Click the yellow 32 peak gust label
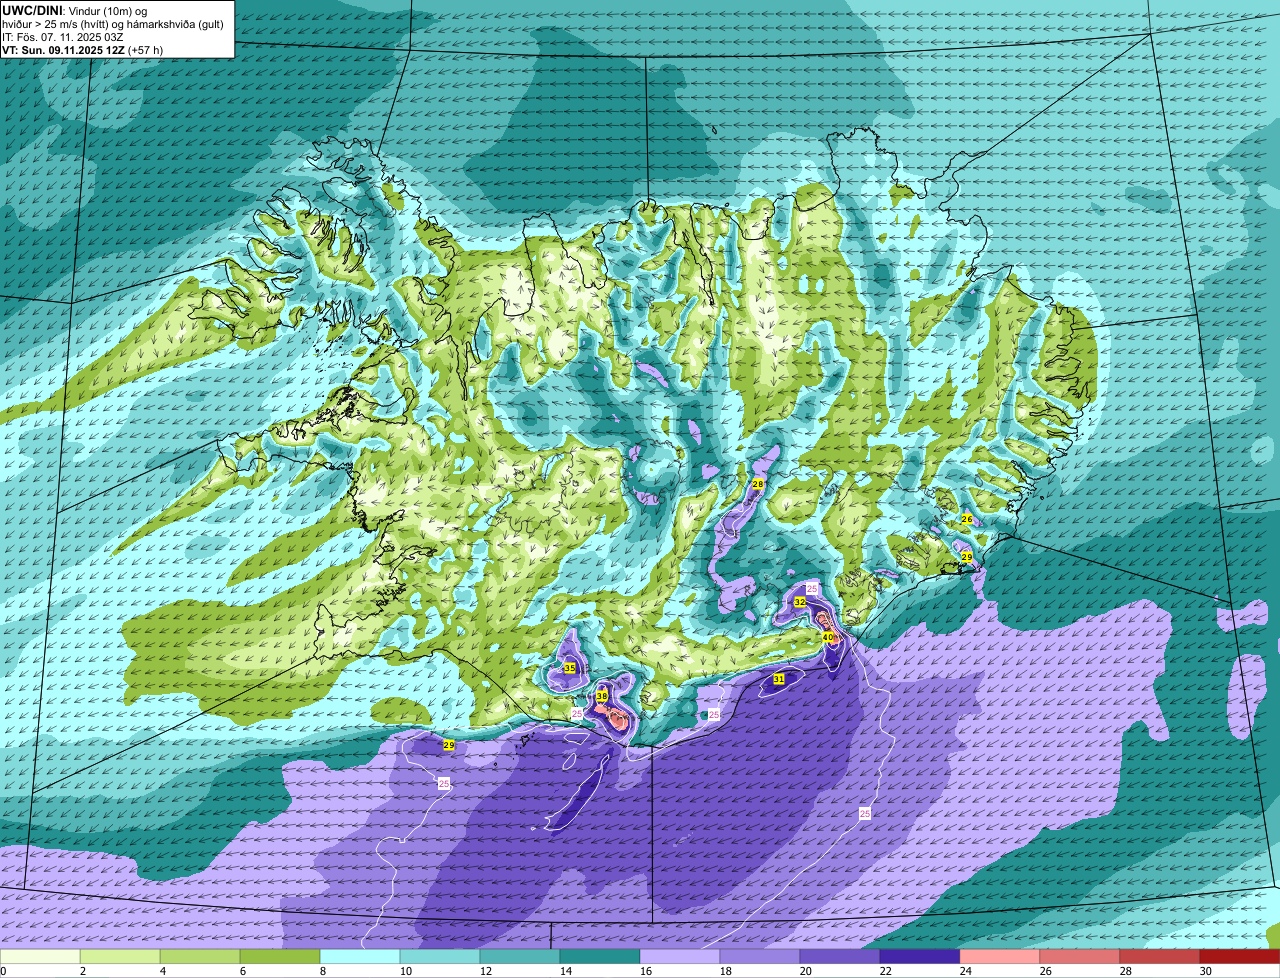This screenshot has width=1280, height=978. (x=800, y=602)
